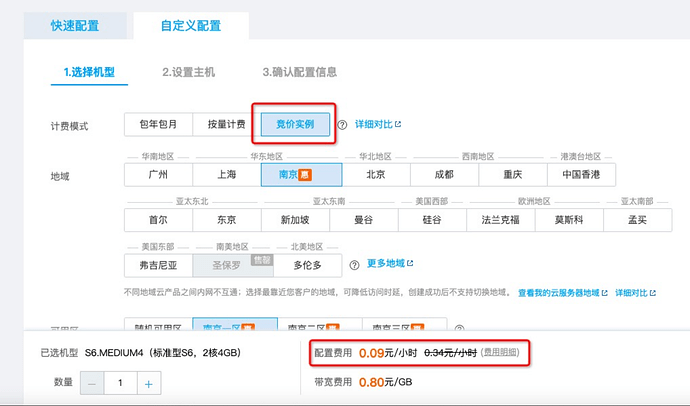Click the orange 惠 badge on 南京
Viewport: 690px width, 406px height.
pyautogui.click(x=305, y=175)
